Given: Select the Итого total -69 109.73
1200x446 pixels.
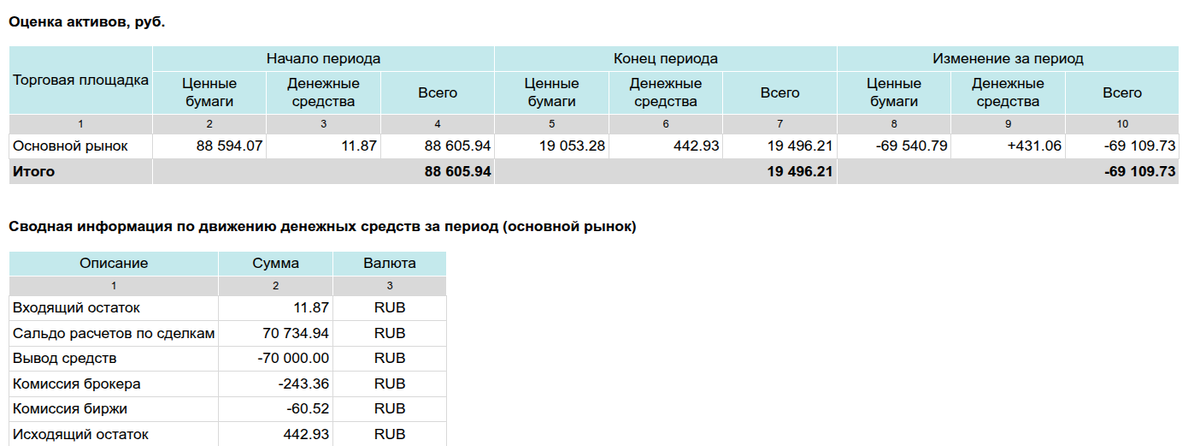Looking at the screenshot, I should (x=1140, y=172).
